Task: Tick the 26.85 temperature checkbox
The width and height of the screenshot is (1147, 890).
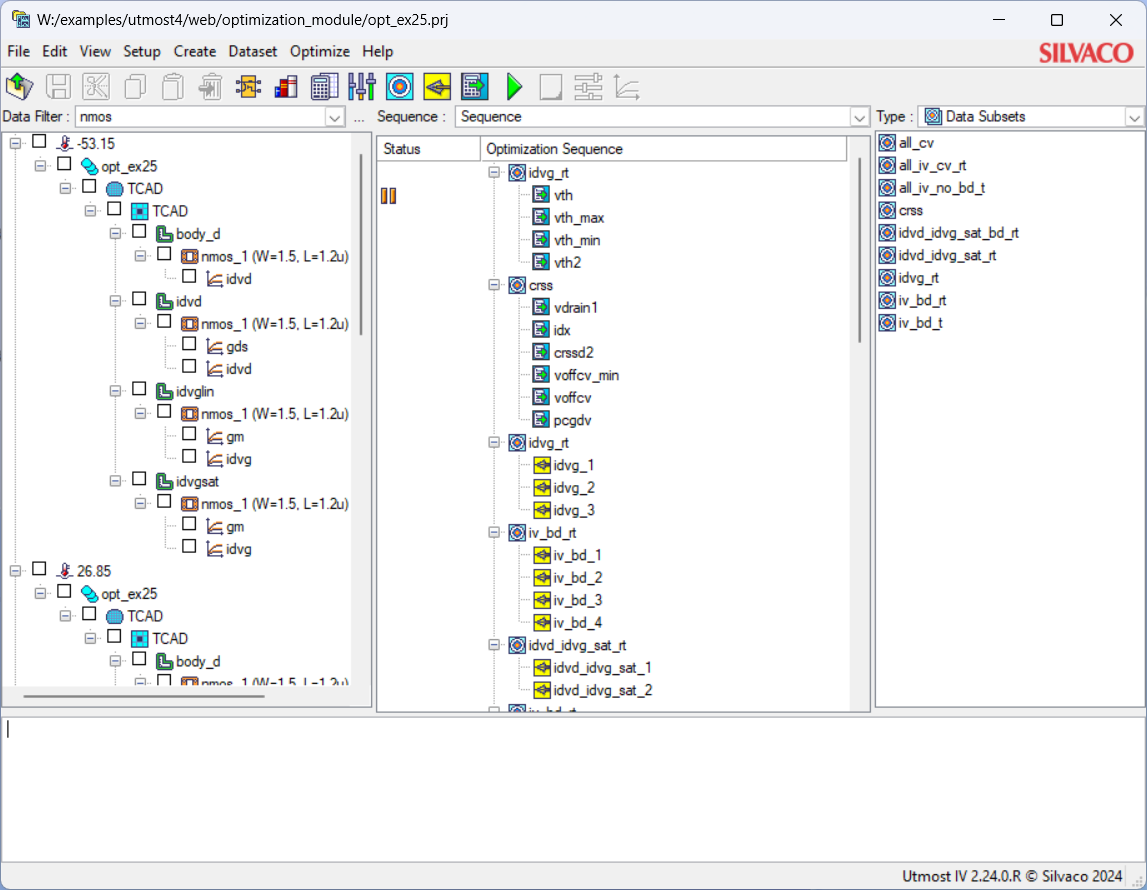Action: pyautogui.click(x=40, y=569)
